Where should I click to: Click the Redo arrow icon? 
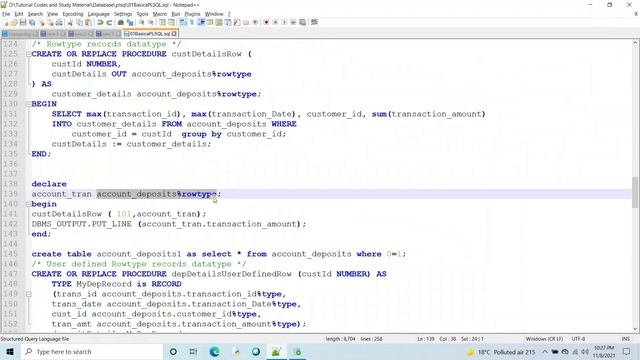click(x=109, y=22)
